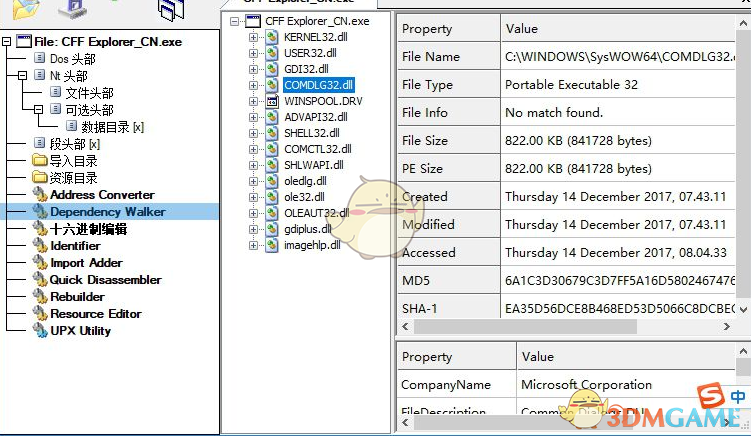Open Resource Editor from the tree
The image size is (751, 436).
coord(96,313)
